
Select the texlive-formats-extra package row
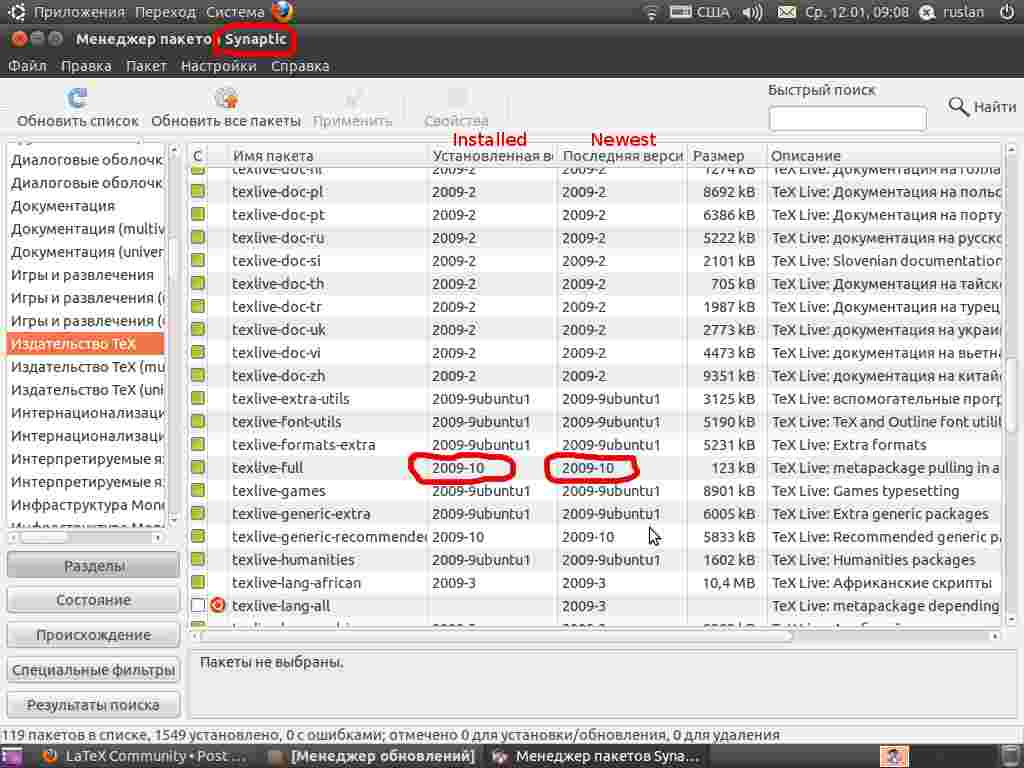[x=596, y=445]
